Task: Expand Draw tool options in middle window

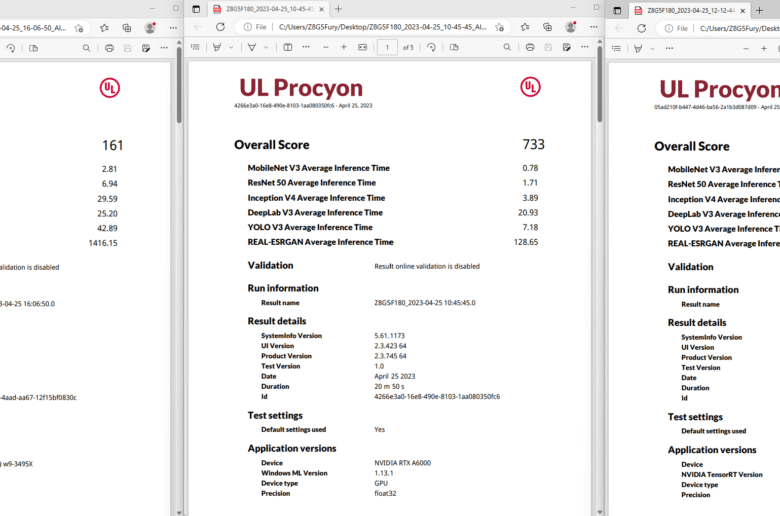Action: [231, 47]
